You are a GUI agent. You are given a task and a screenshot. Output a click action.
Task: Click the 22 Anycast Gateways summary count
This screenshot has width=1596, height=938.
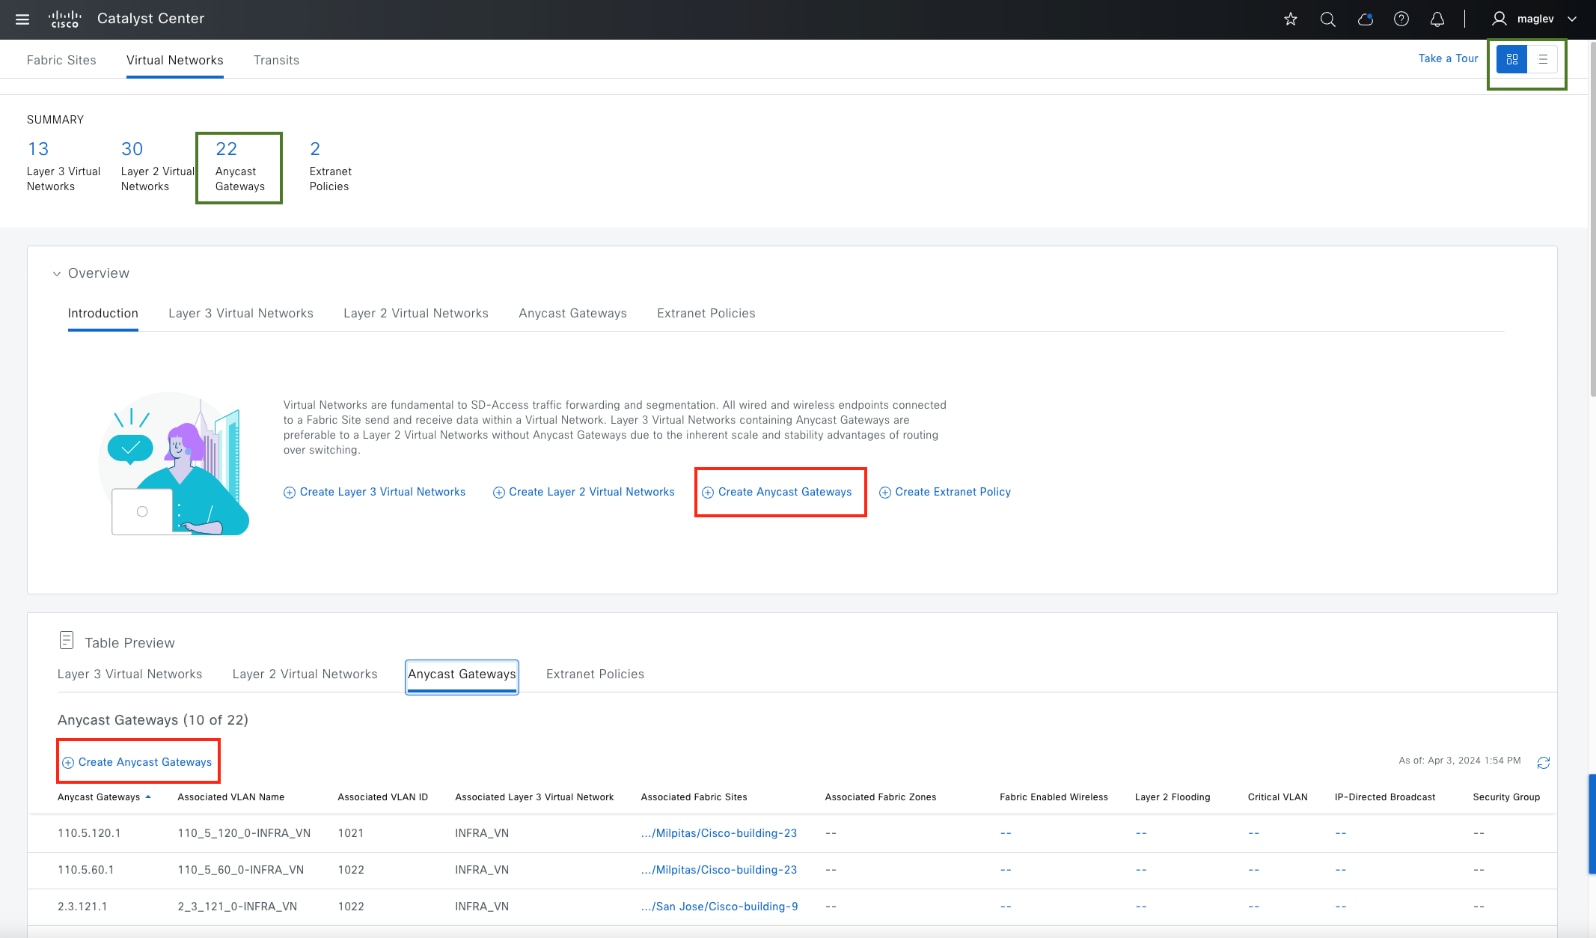[x=227, y=149]
